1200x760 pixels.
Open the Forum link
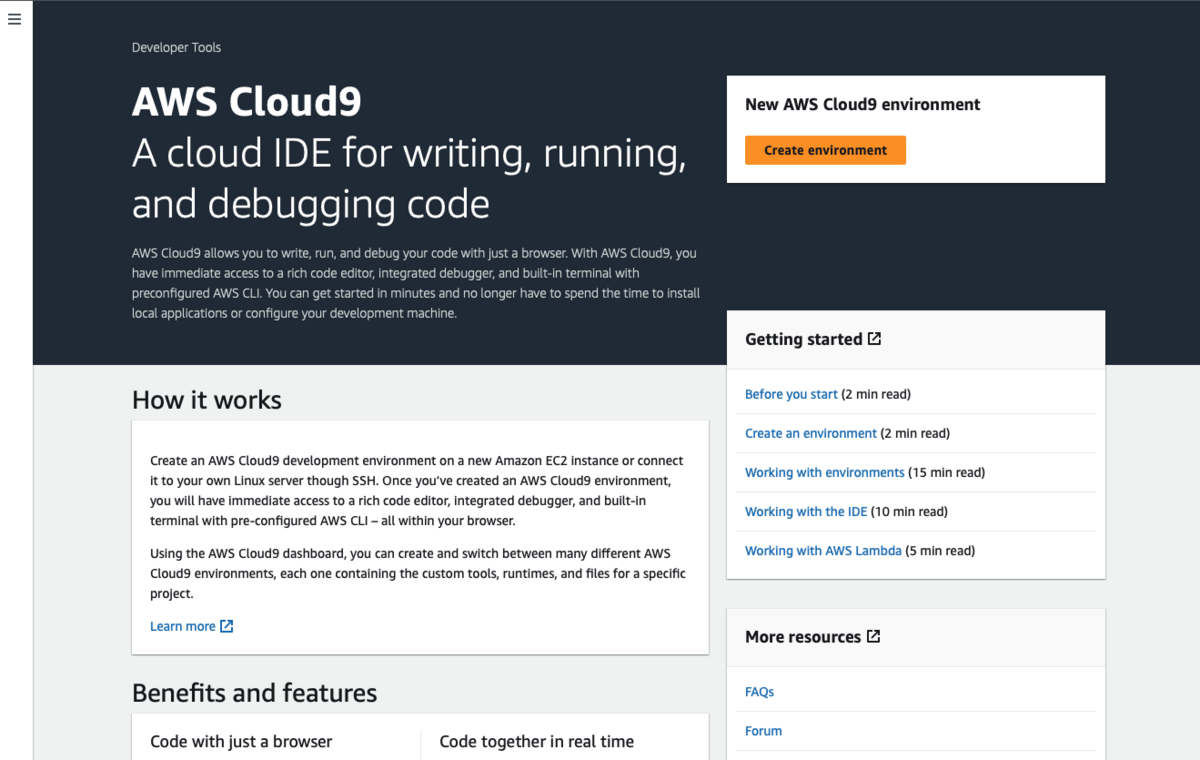(x=764, y=731)
